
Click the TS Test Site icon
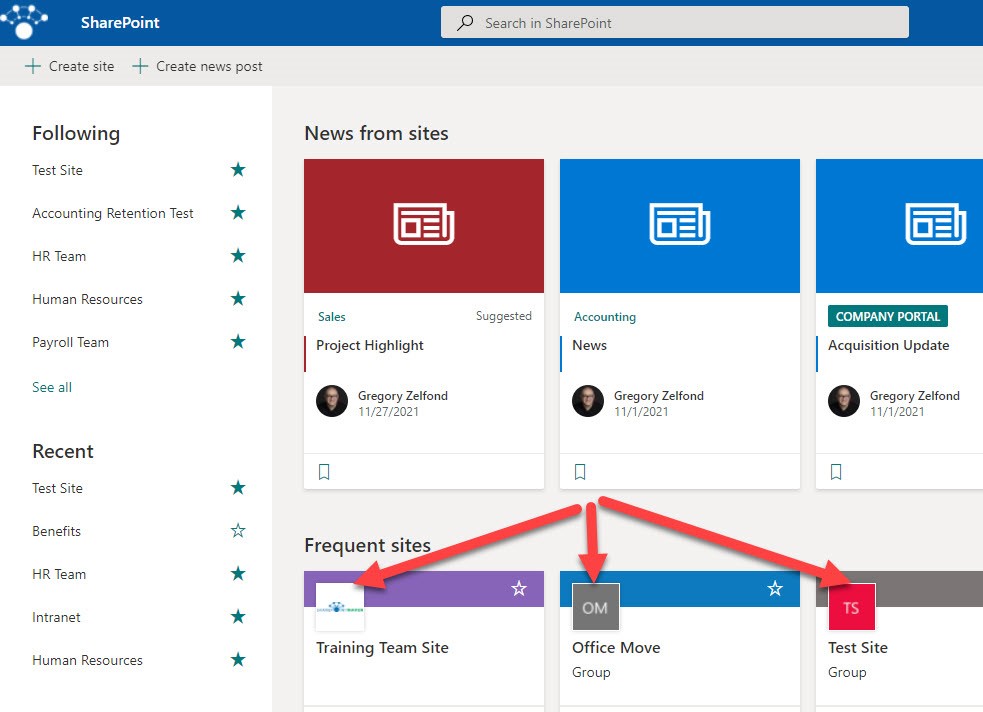click(x=851, y=607)
